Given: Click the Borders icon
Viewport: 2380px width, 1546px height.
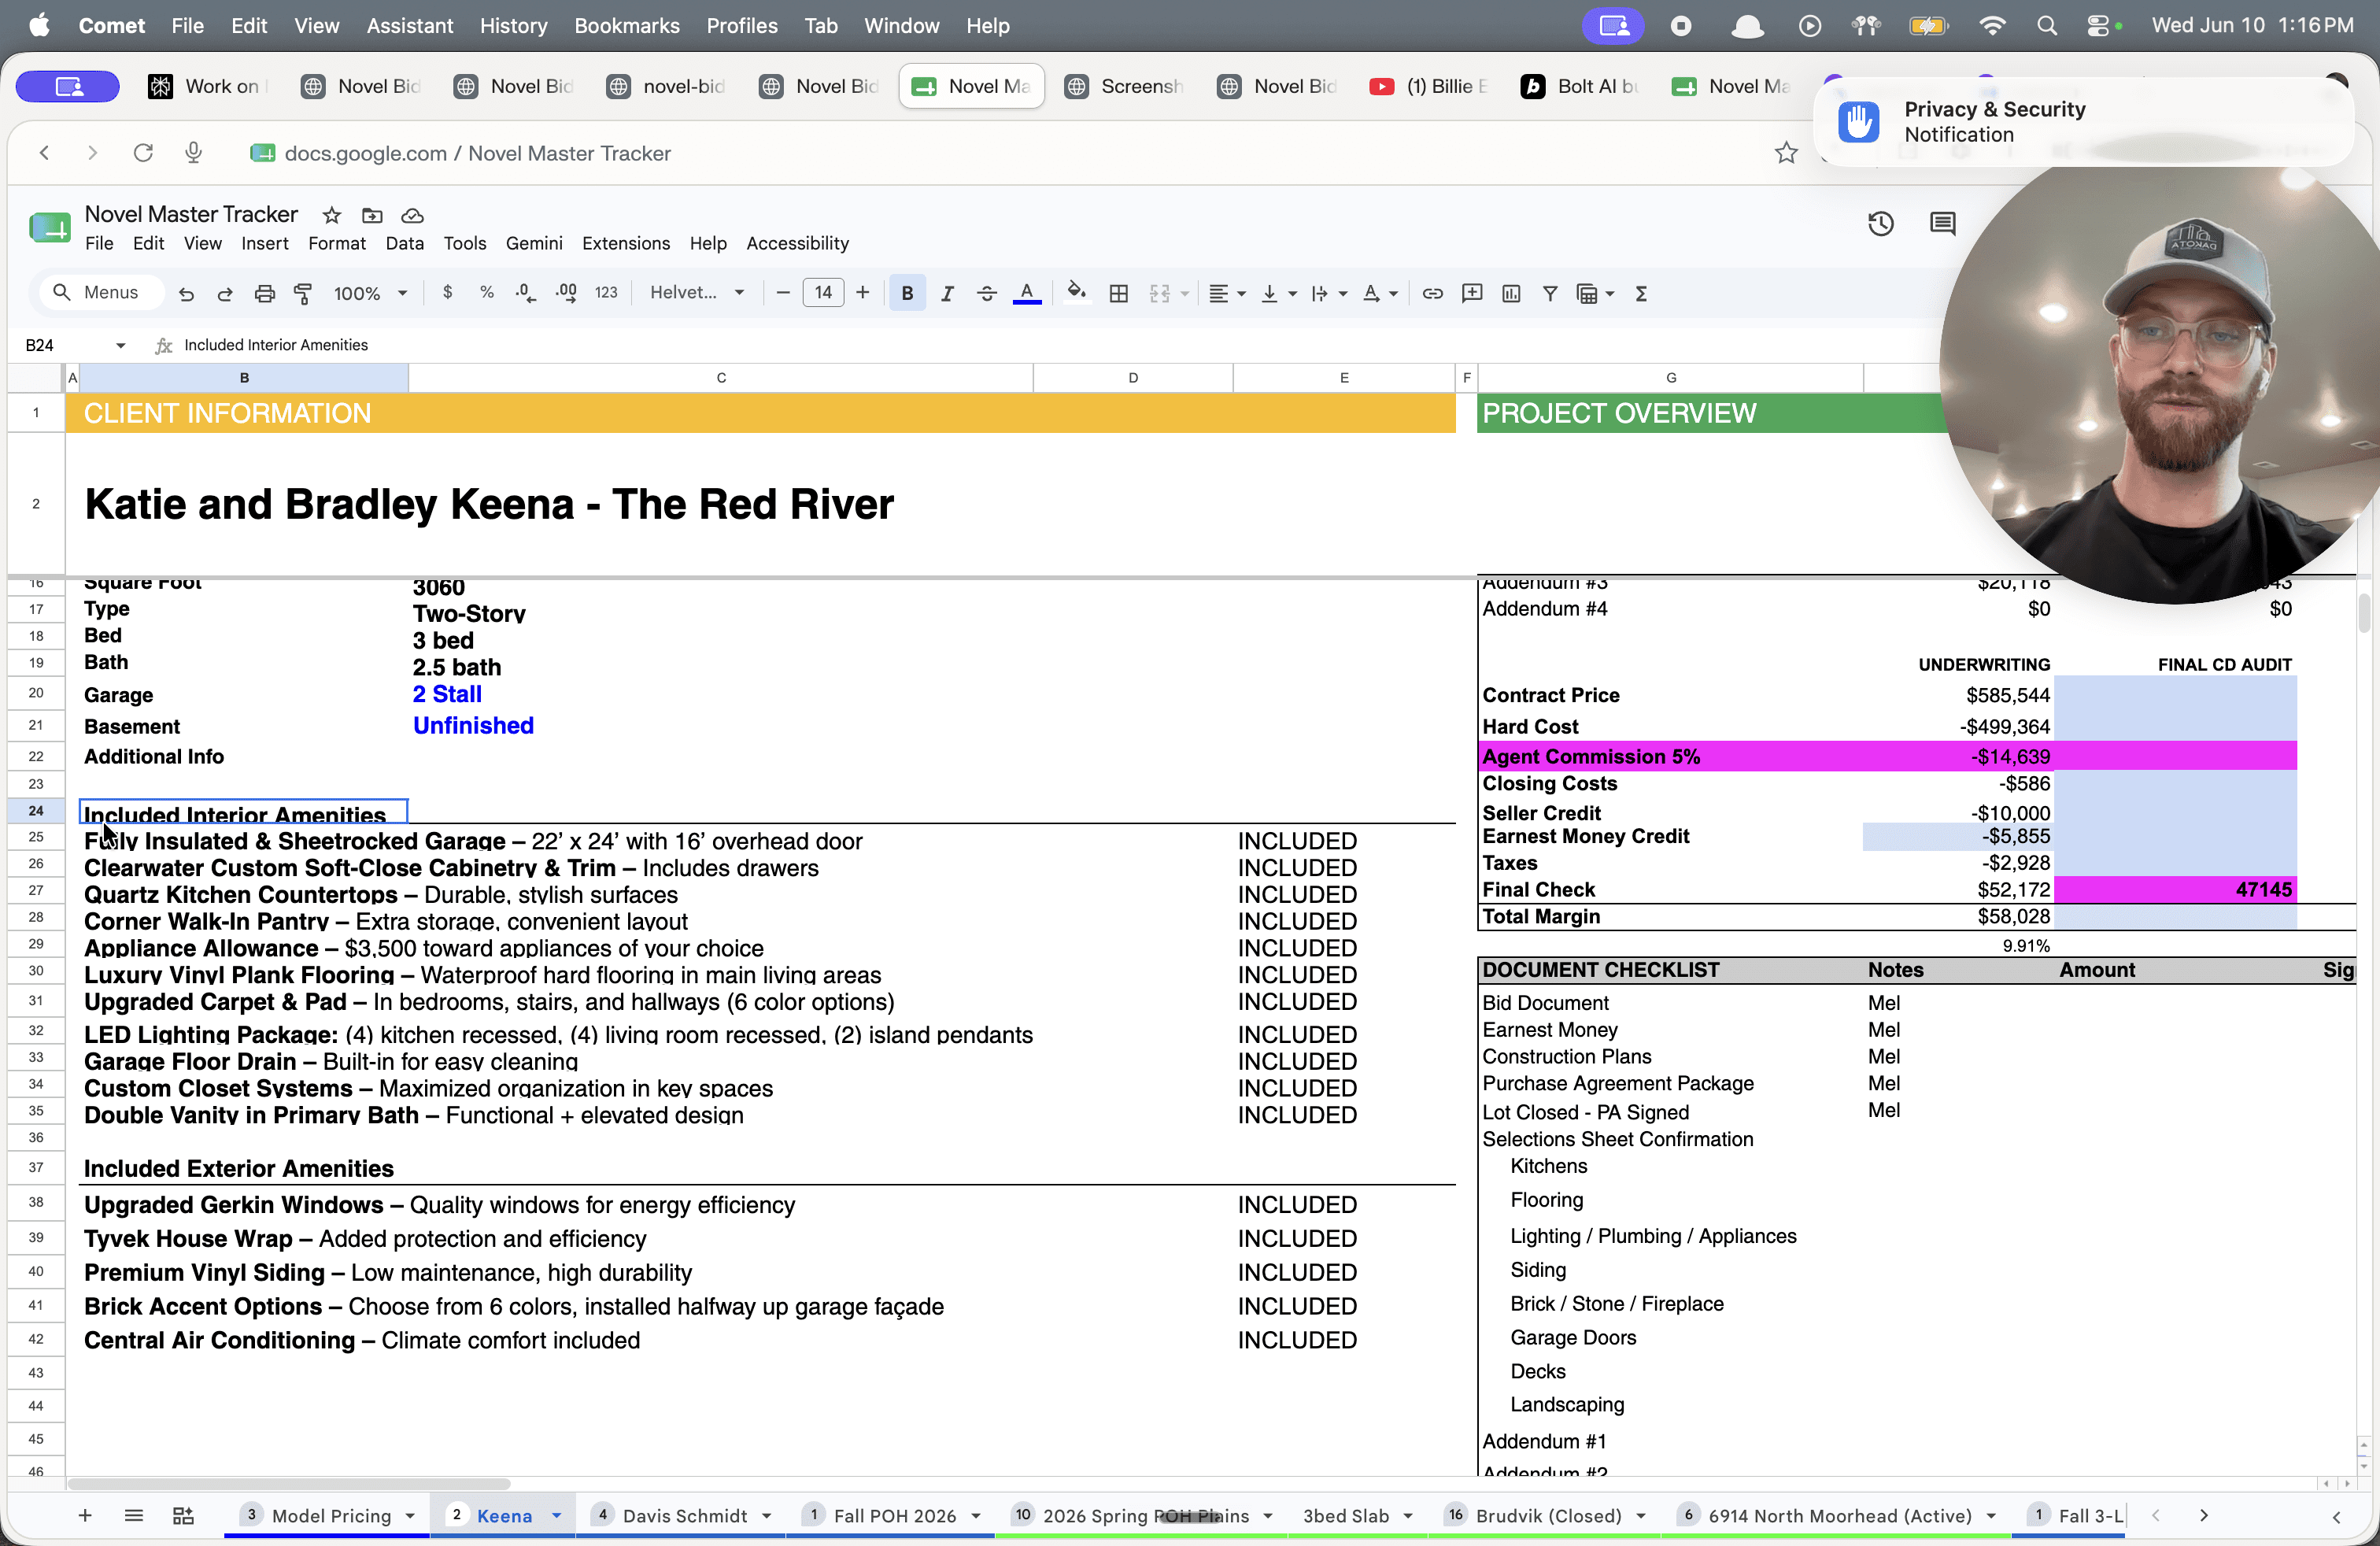Looking at the screenshot, I should (1119, 293).
